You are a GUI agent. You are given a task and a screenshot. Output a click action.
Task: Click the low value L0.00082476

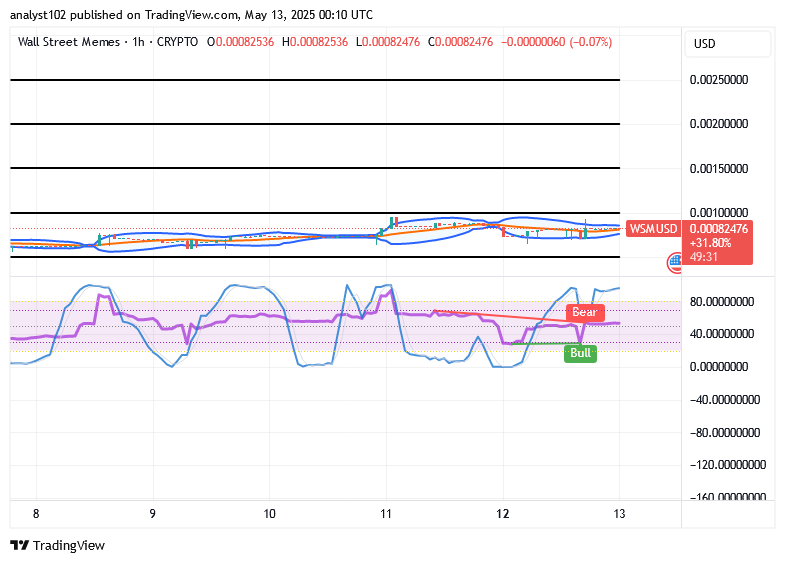[388, 42]
